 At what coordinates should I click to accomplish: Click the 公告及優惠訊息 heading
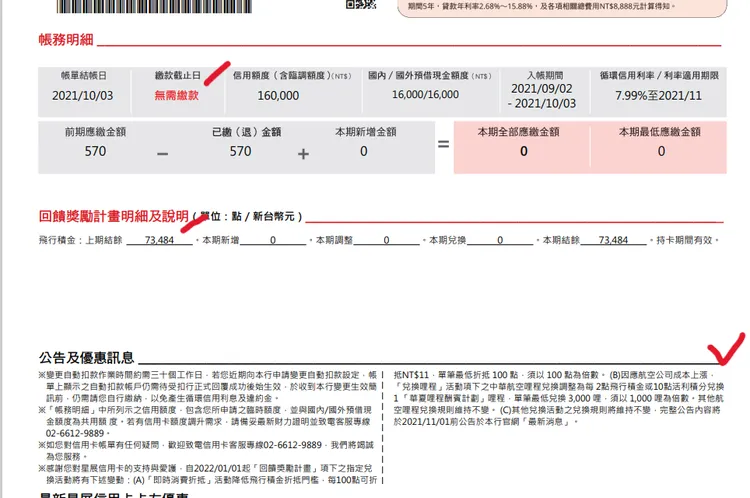tap(87, 357)
